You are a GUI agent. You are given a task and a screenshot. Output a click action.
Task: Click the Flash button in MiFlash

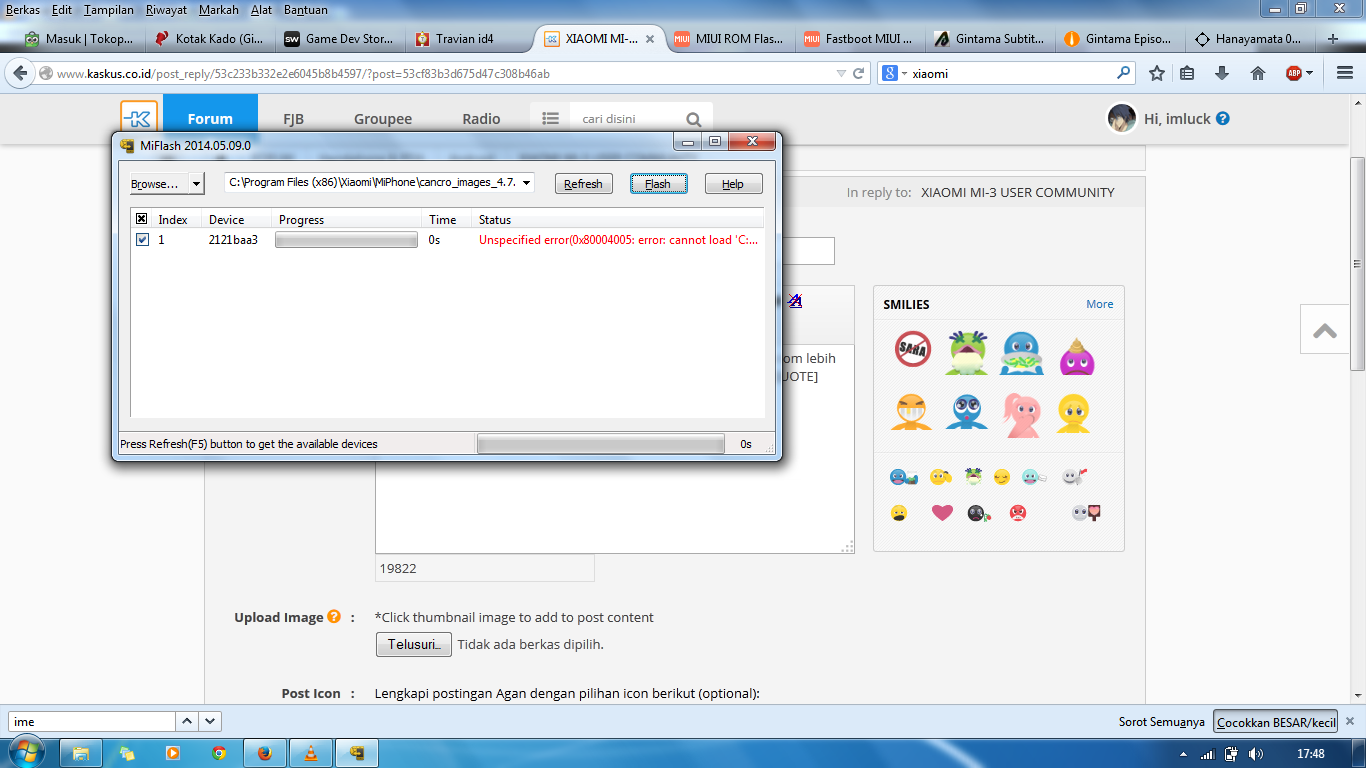(658, 184)
